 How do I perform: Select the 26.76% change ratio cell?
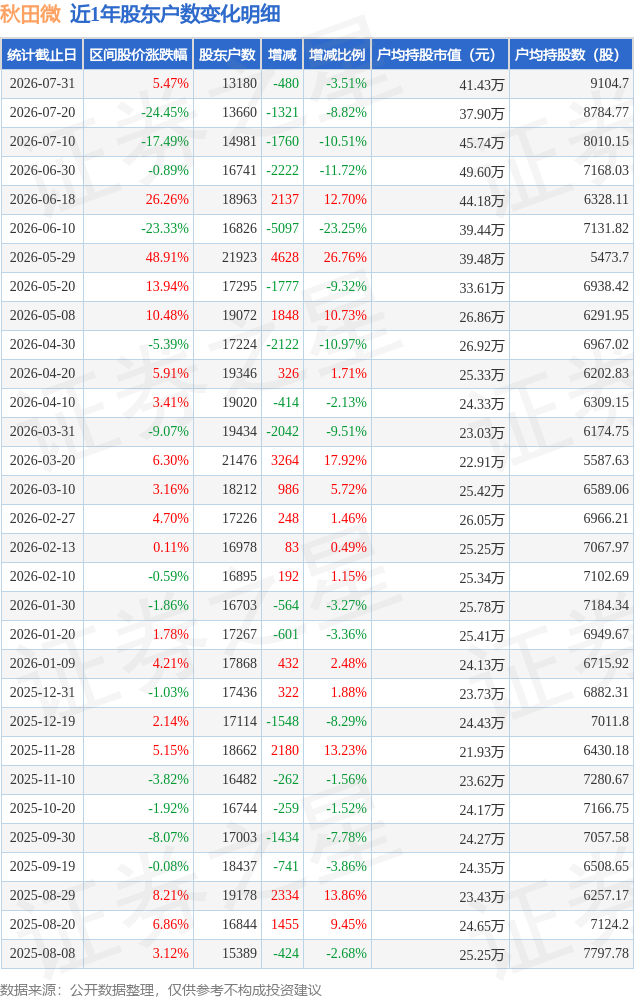pos(345,257)
